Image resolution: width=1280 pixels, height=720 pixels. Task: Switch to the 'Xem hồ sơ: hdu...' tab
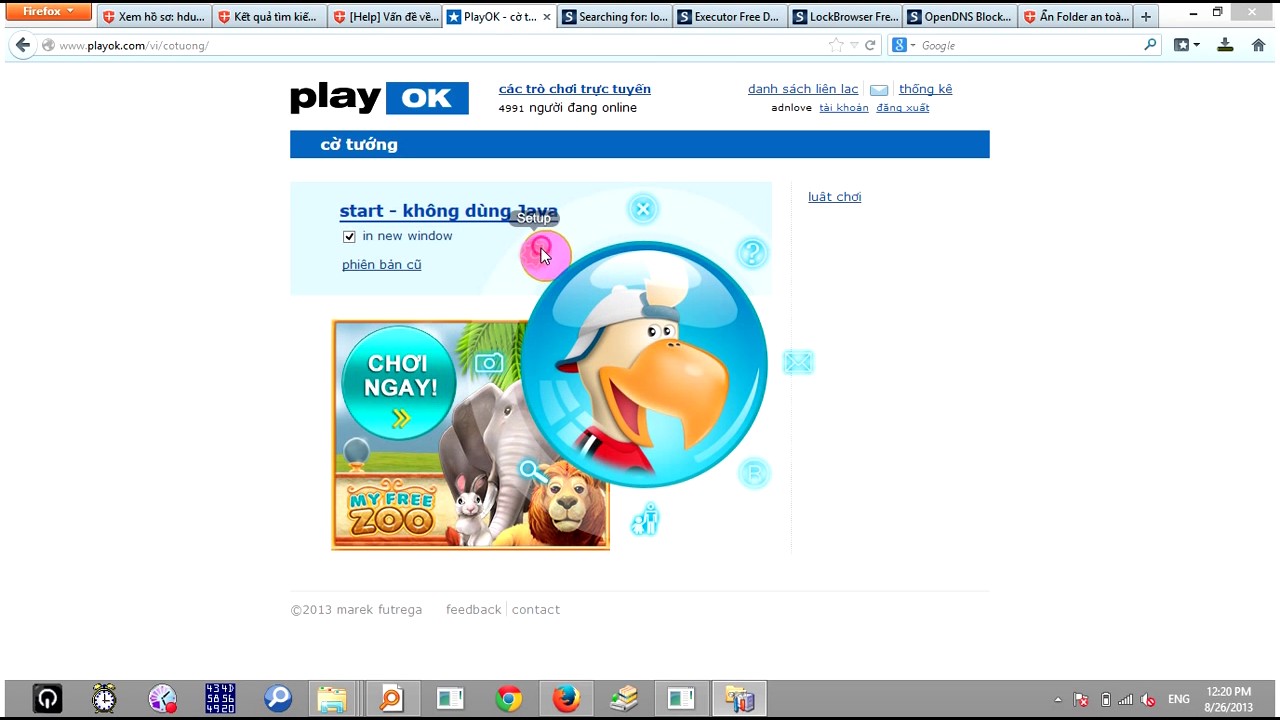(154, 17)
